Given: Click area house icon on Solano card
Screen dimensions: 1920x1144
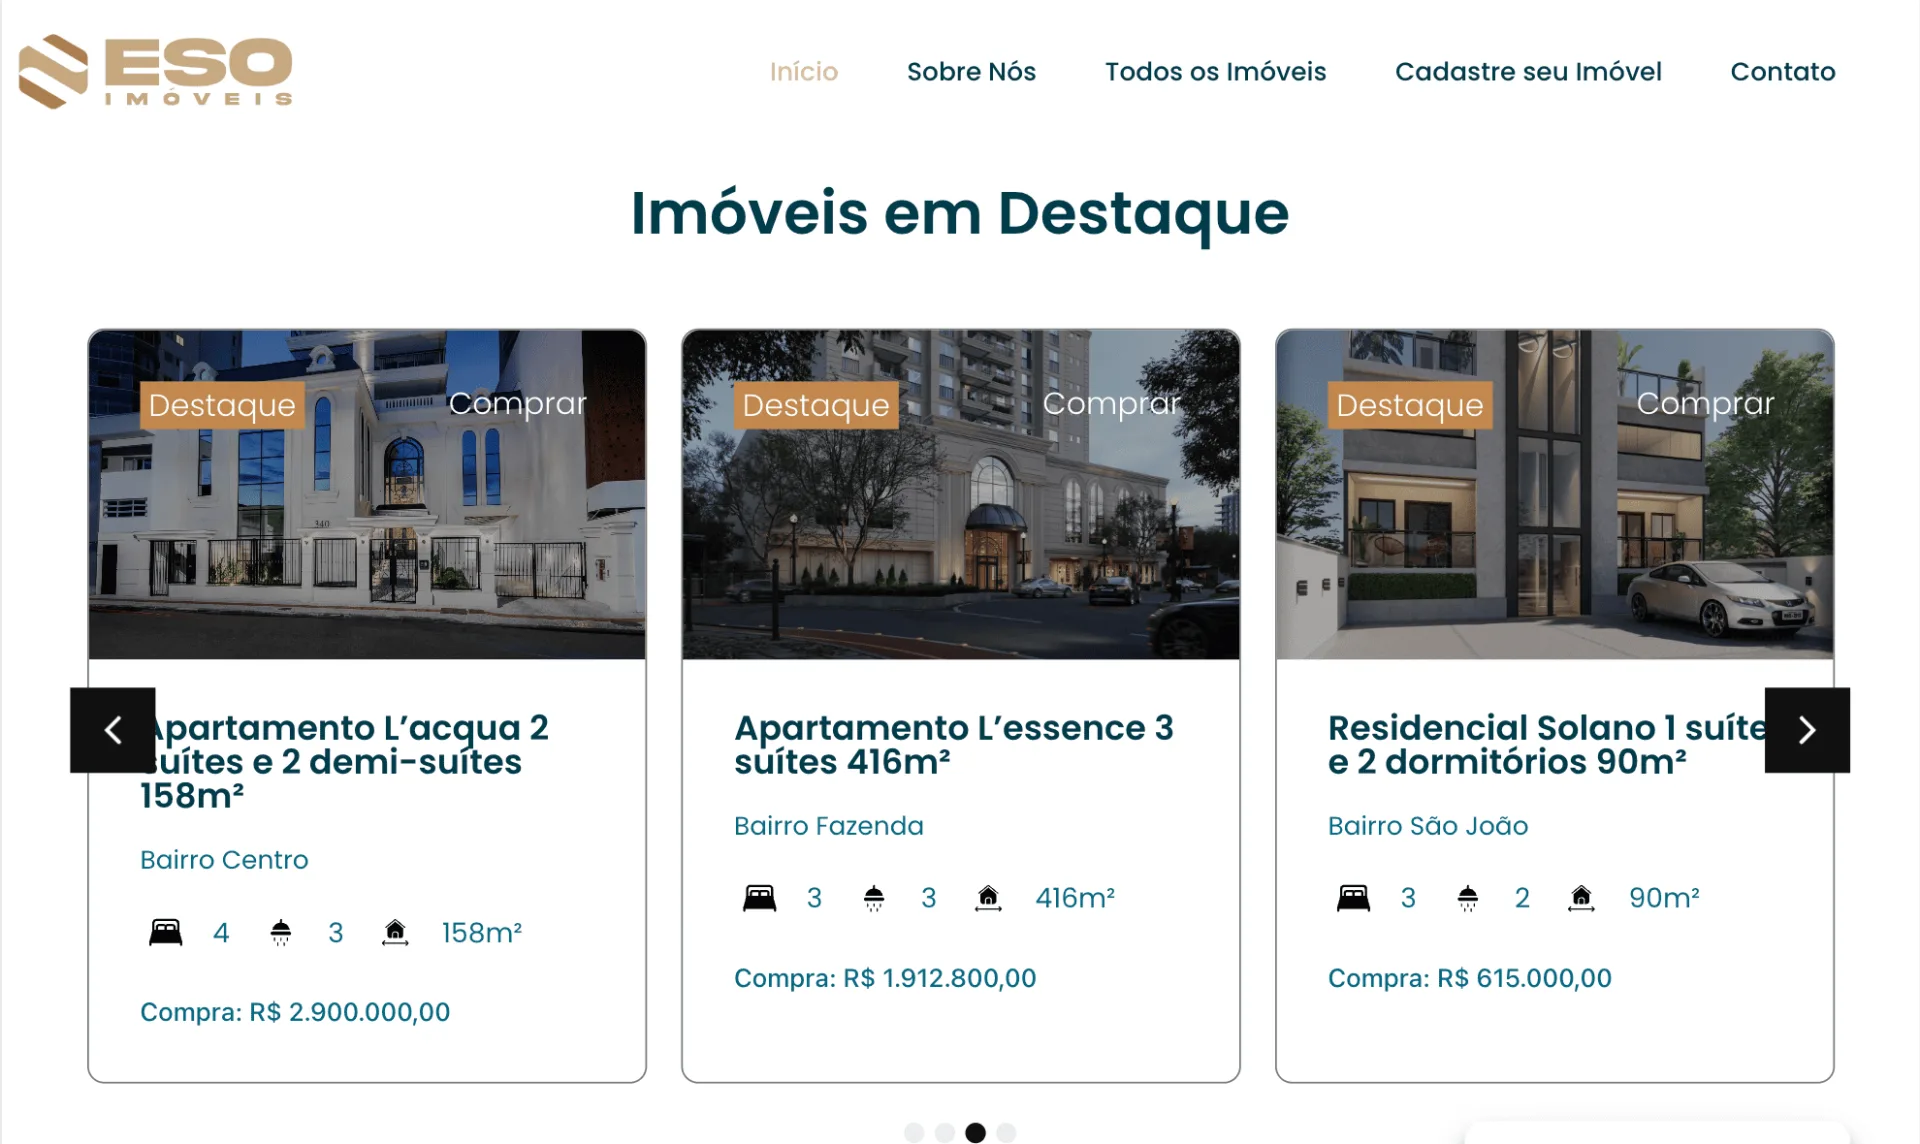Looking at the screenshot, I should click(1581, 898).
